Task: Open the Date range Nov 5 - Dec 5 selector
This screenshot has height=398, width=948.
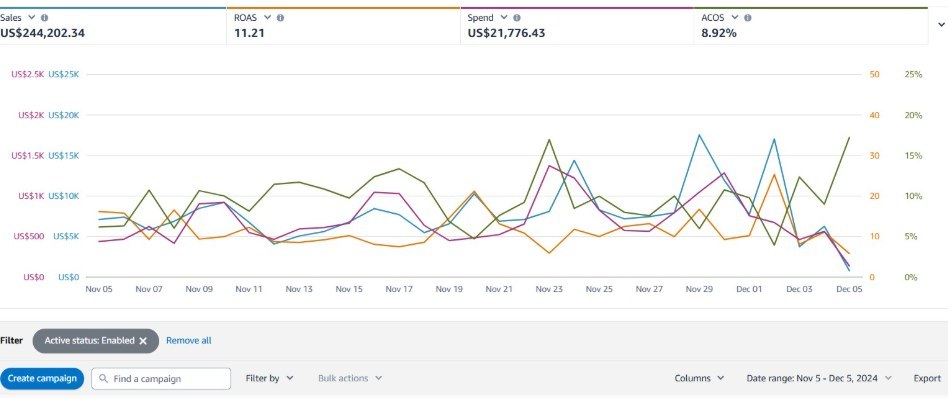Action: 819,379
